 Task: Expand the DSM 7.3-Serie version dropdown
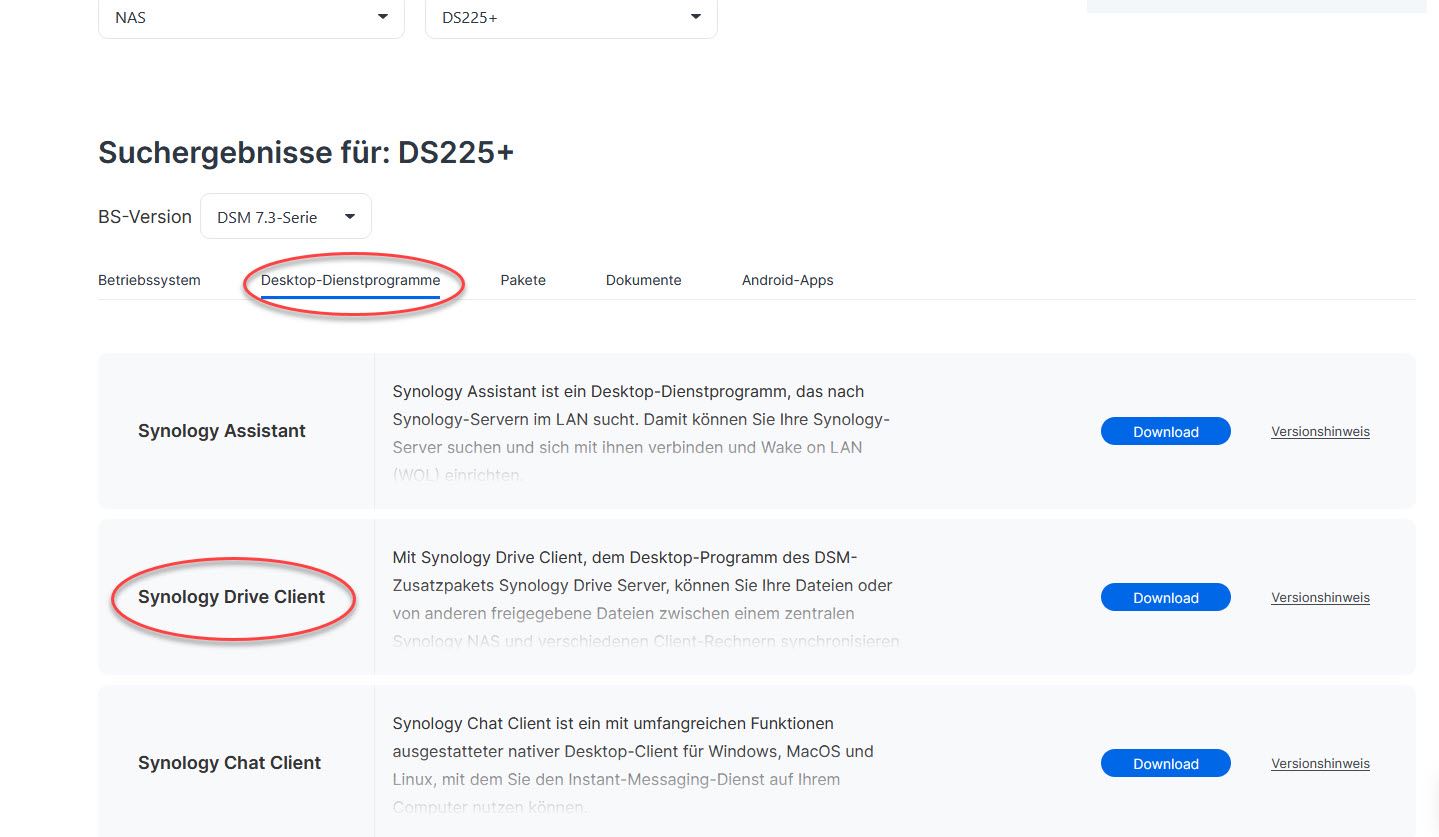tap(286, 217)
